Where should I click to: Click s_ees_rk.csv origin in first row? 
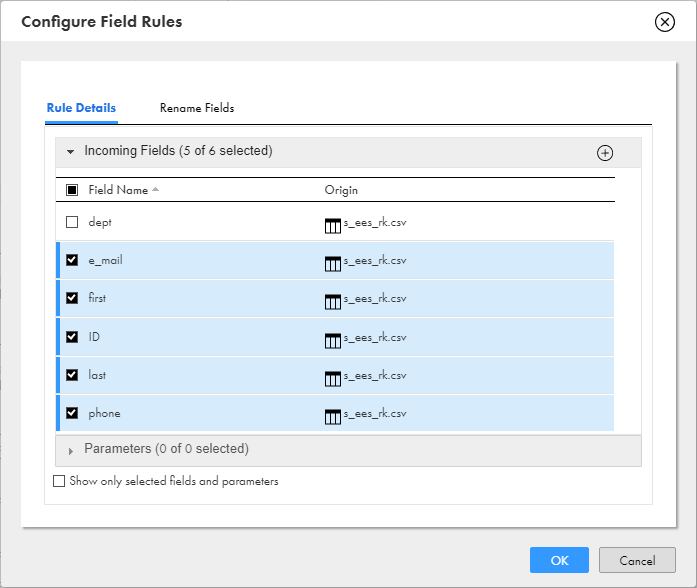point(375,299)
